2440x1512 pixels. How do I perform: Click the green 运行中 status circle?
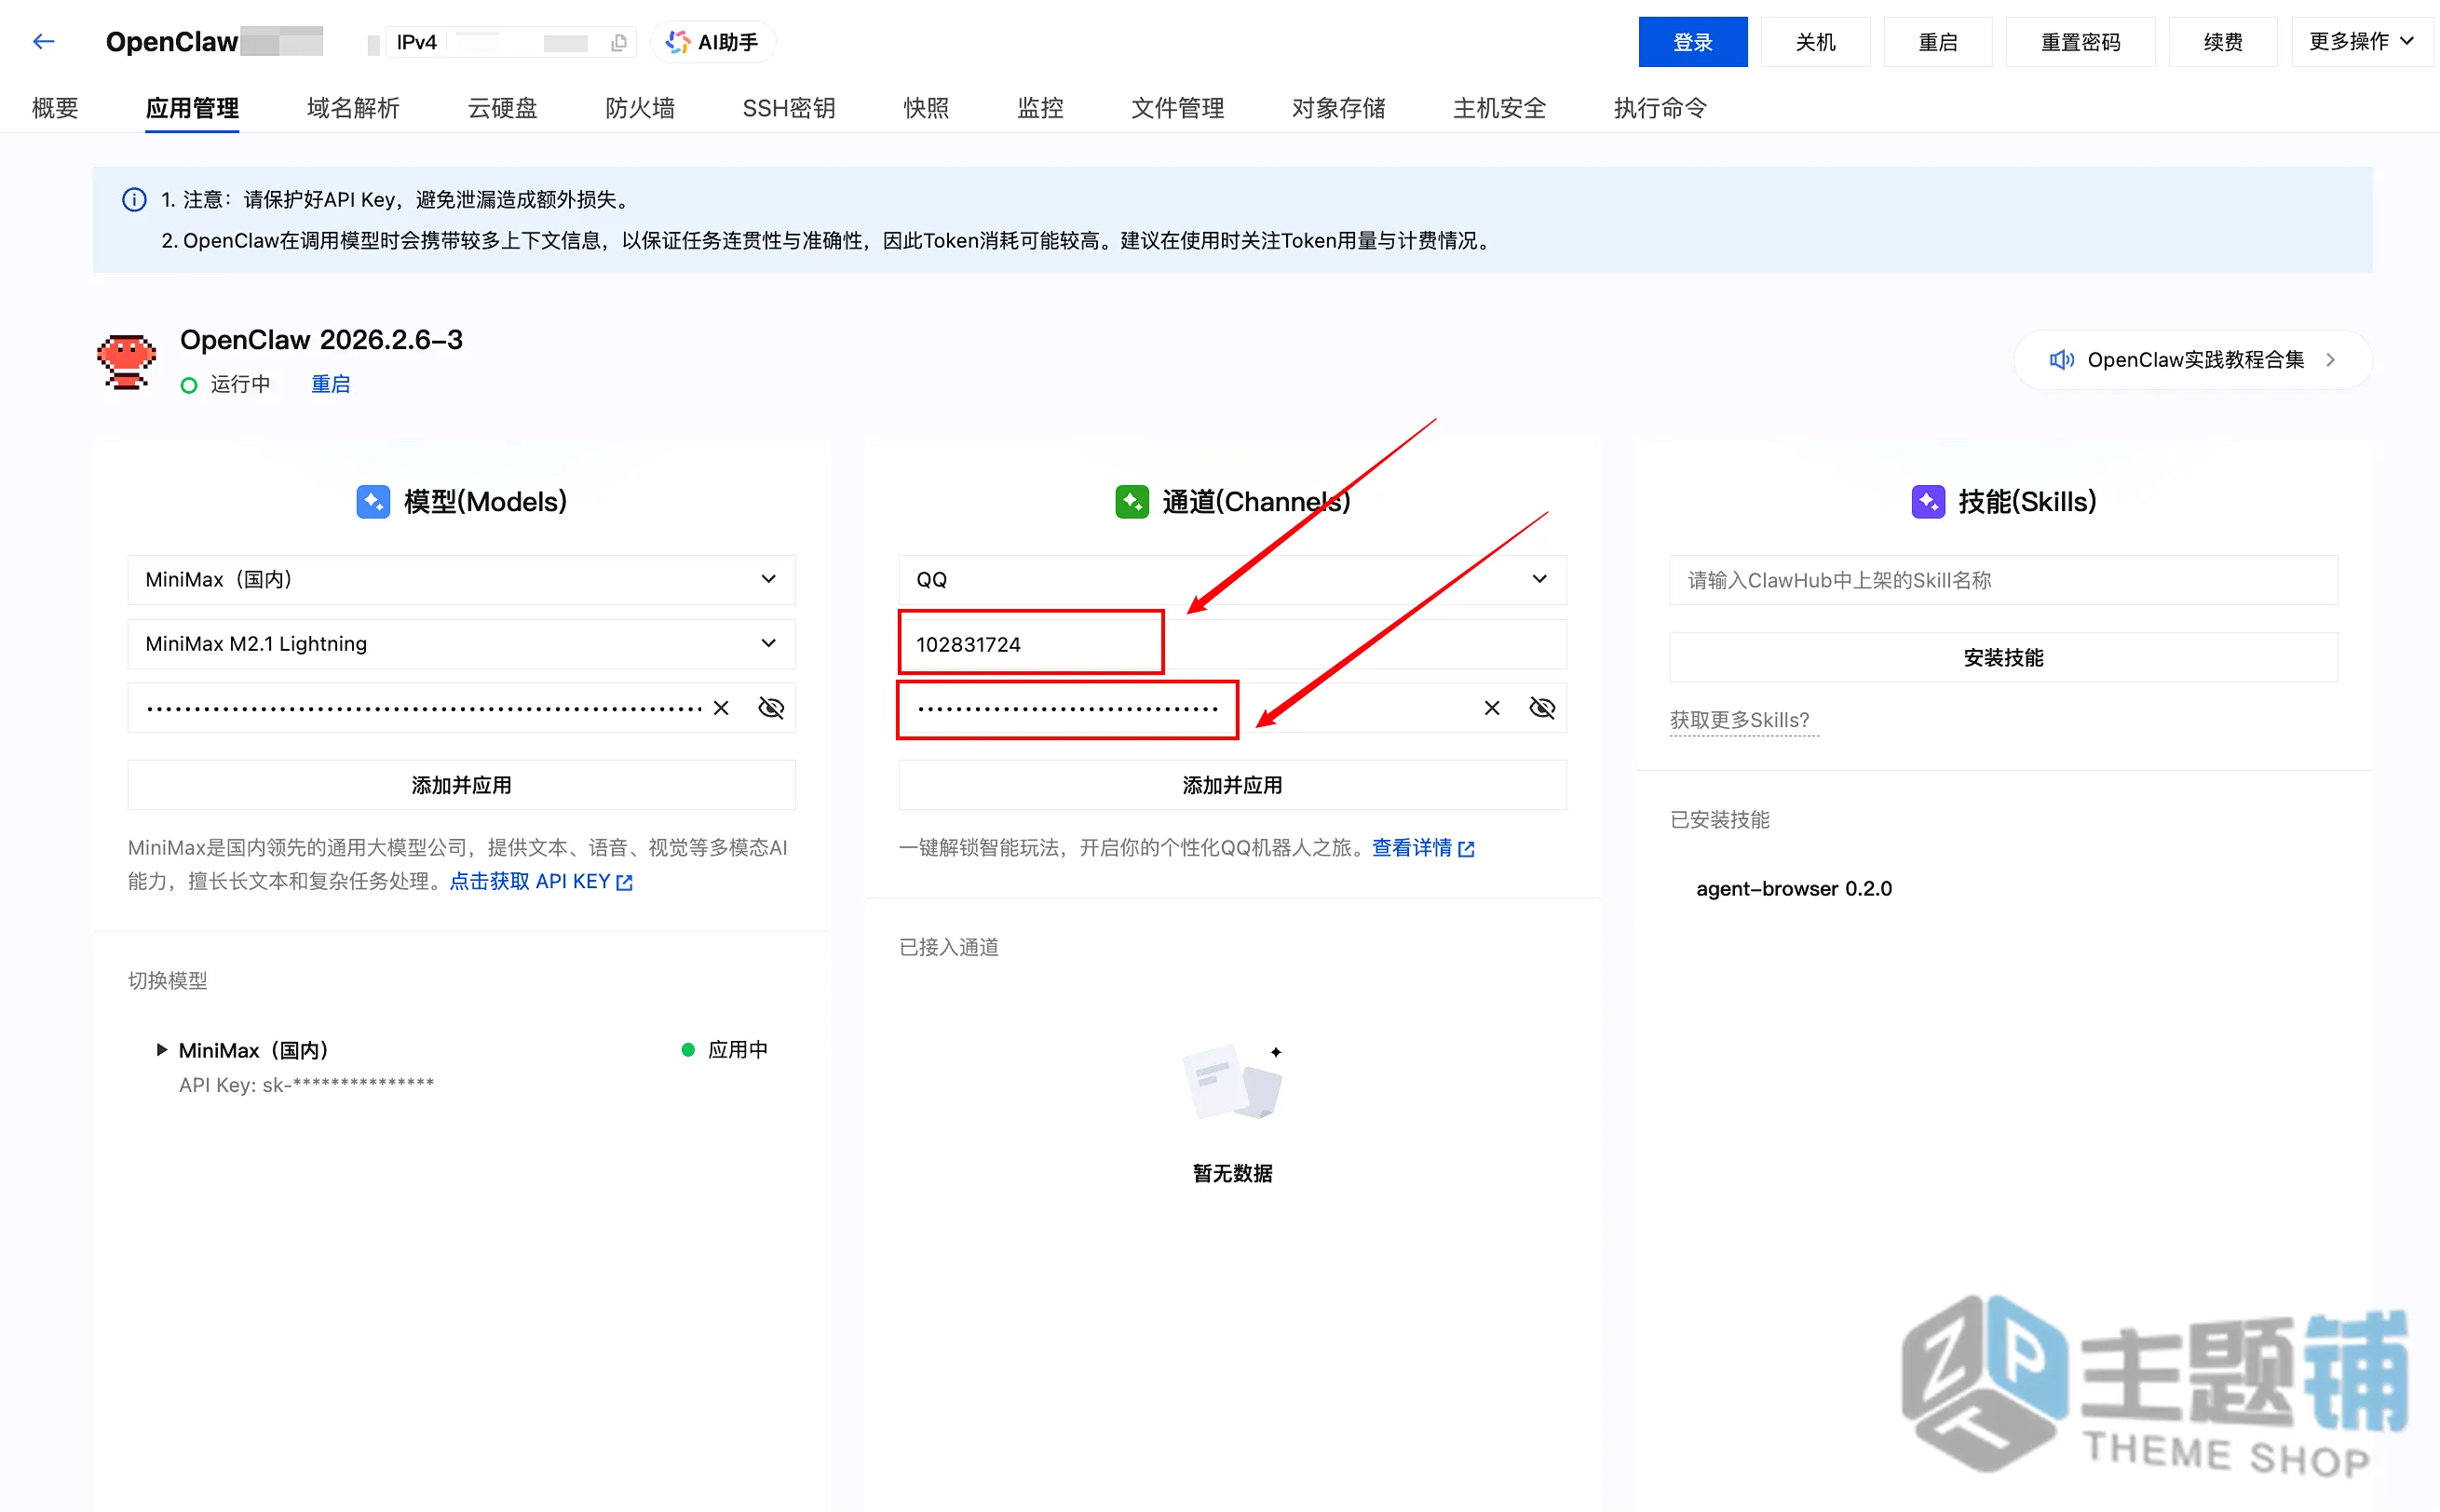[189, 385]
